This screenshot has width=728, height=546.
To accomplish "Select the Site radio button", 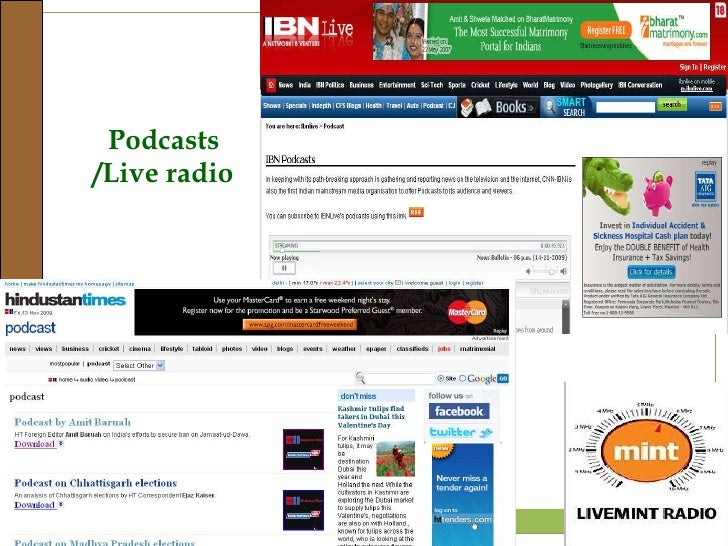I will click(440, 378).
